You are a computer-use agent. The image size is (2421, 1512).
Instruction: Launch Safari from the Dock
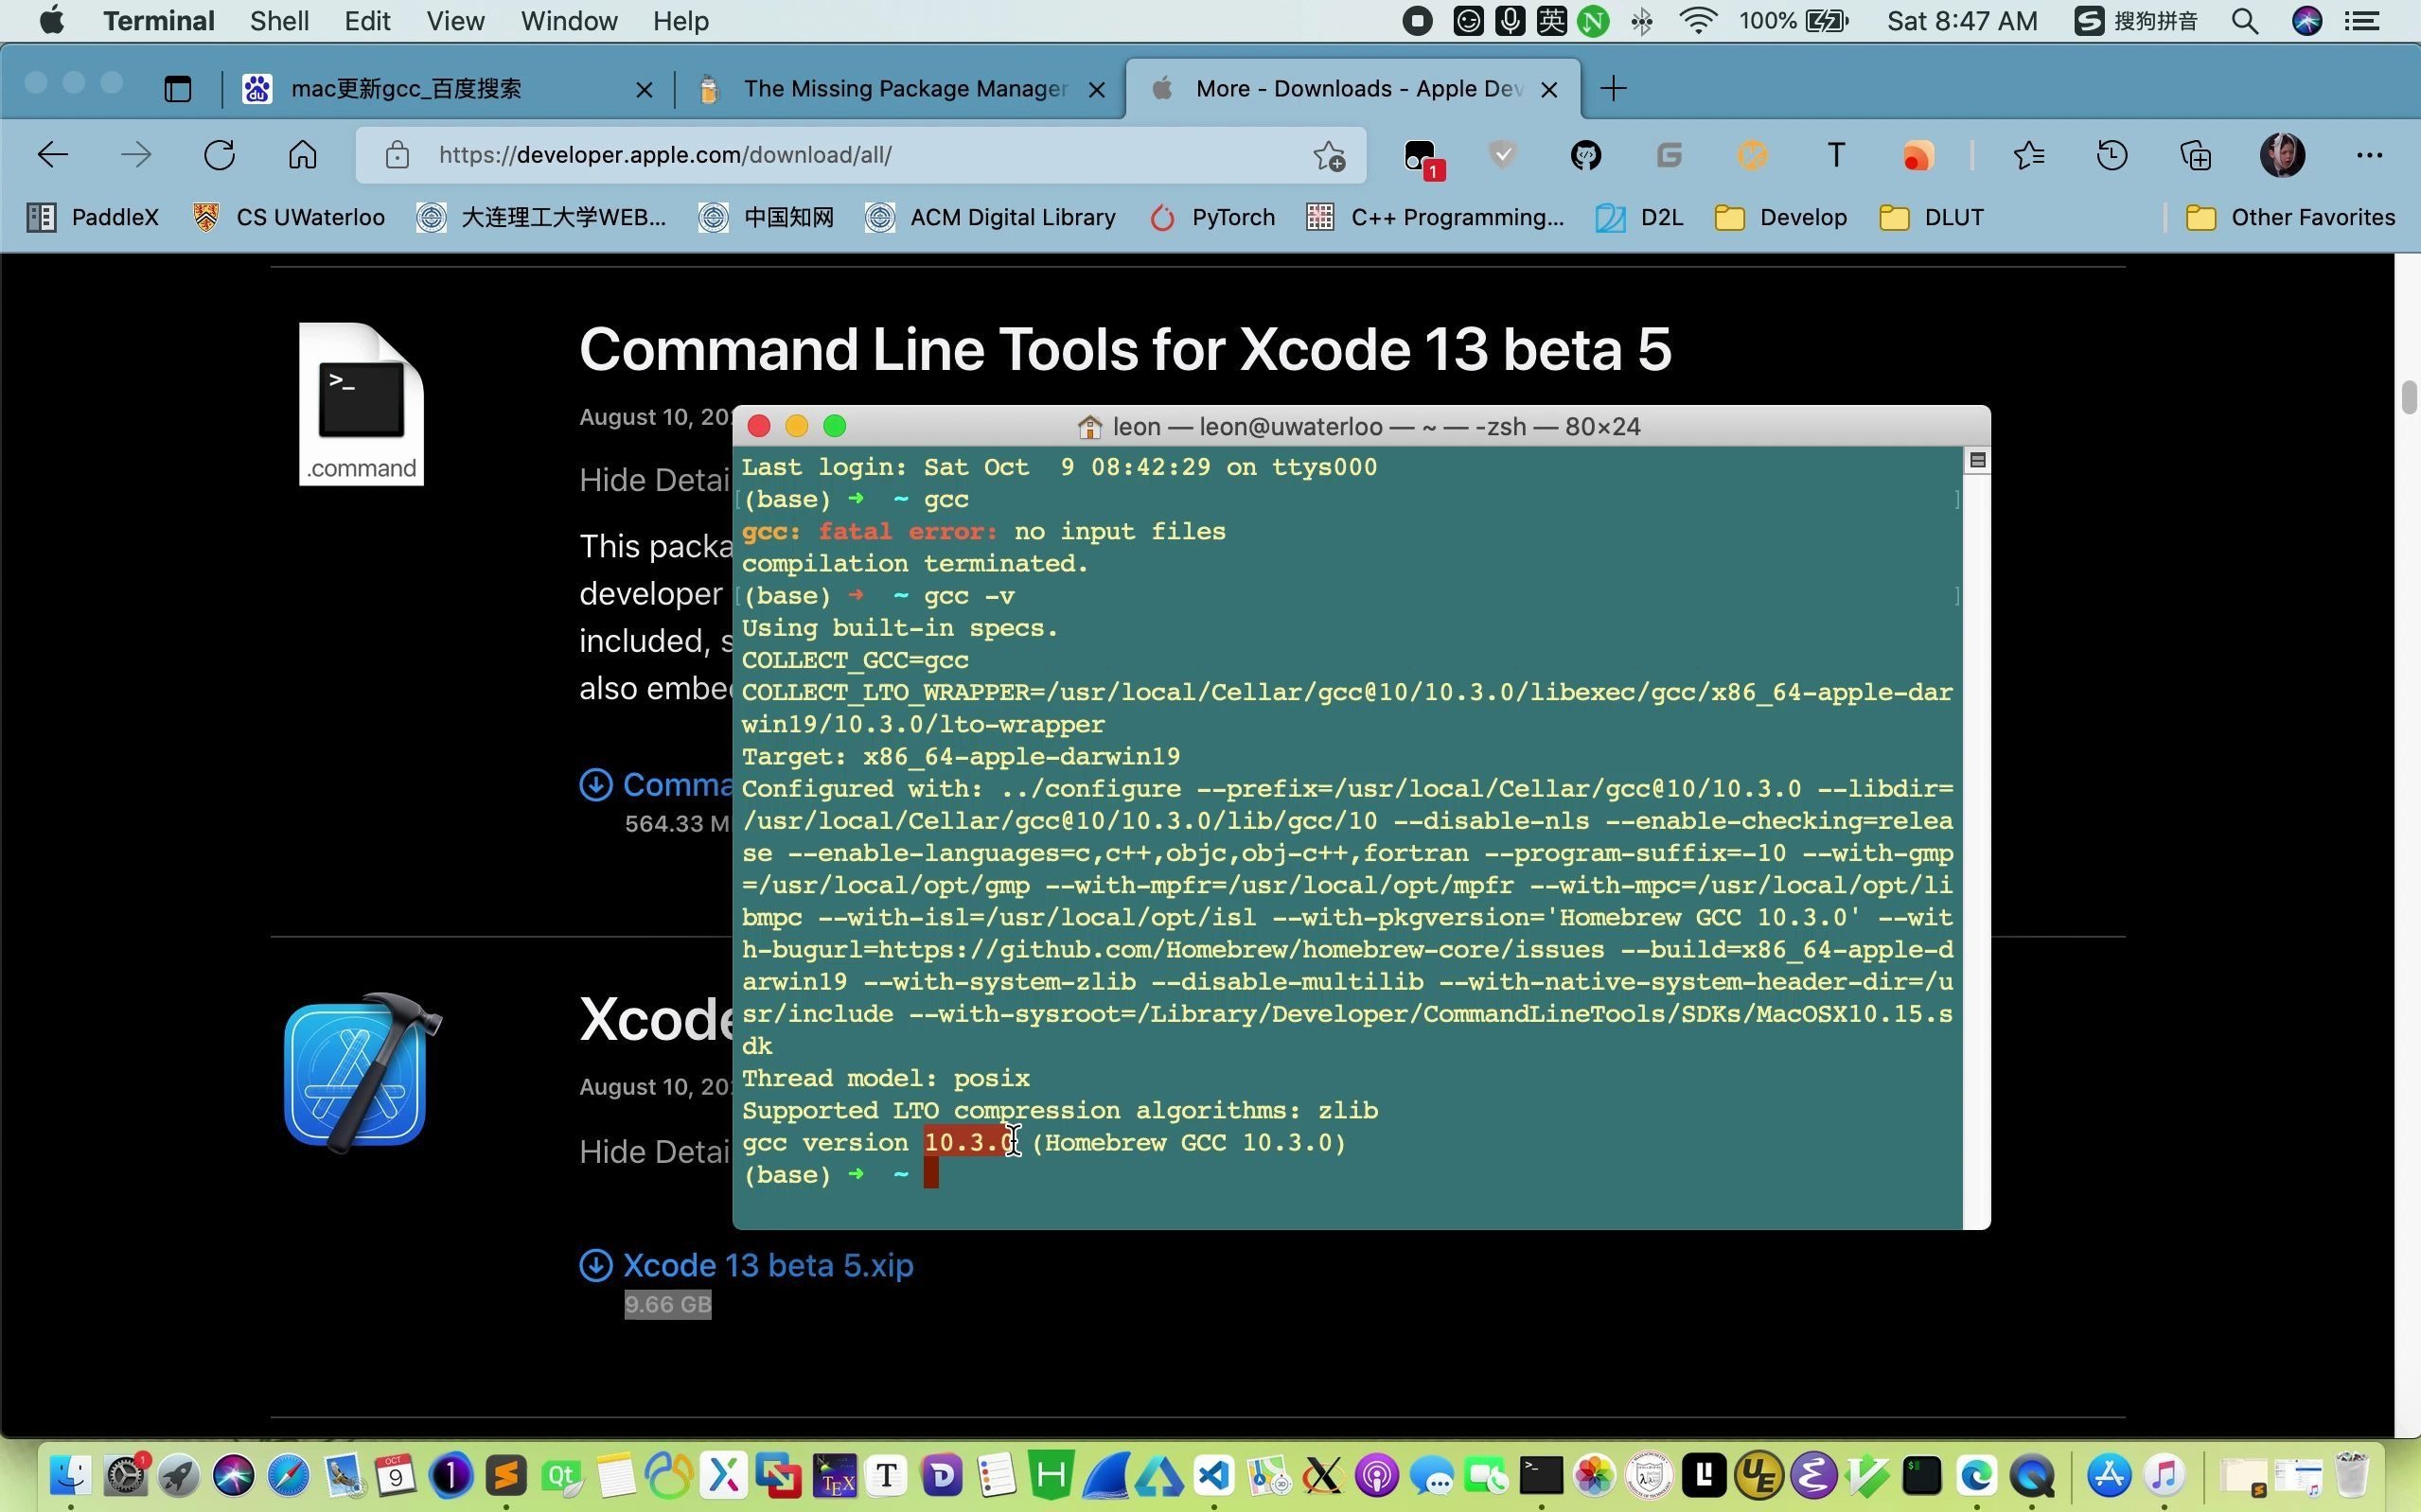(x=289, y=1475)
